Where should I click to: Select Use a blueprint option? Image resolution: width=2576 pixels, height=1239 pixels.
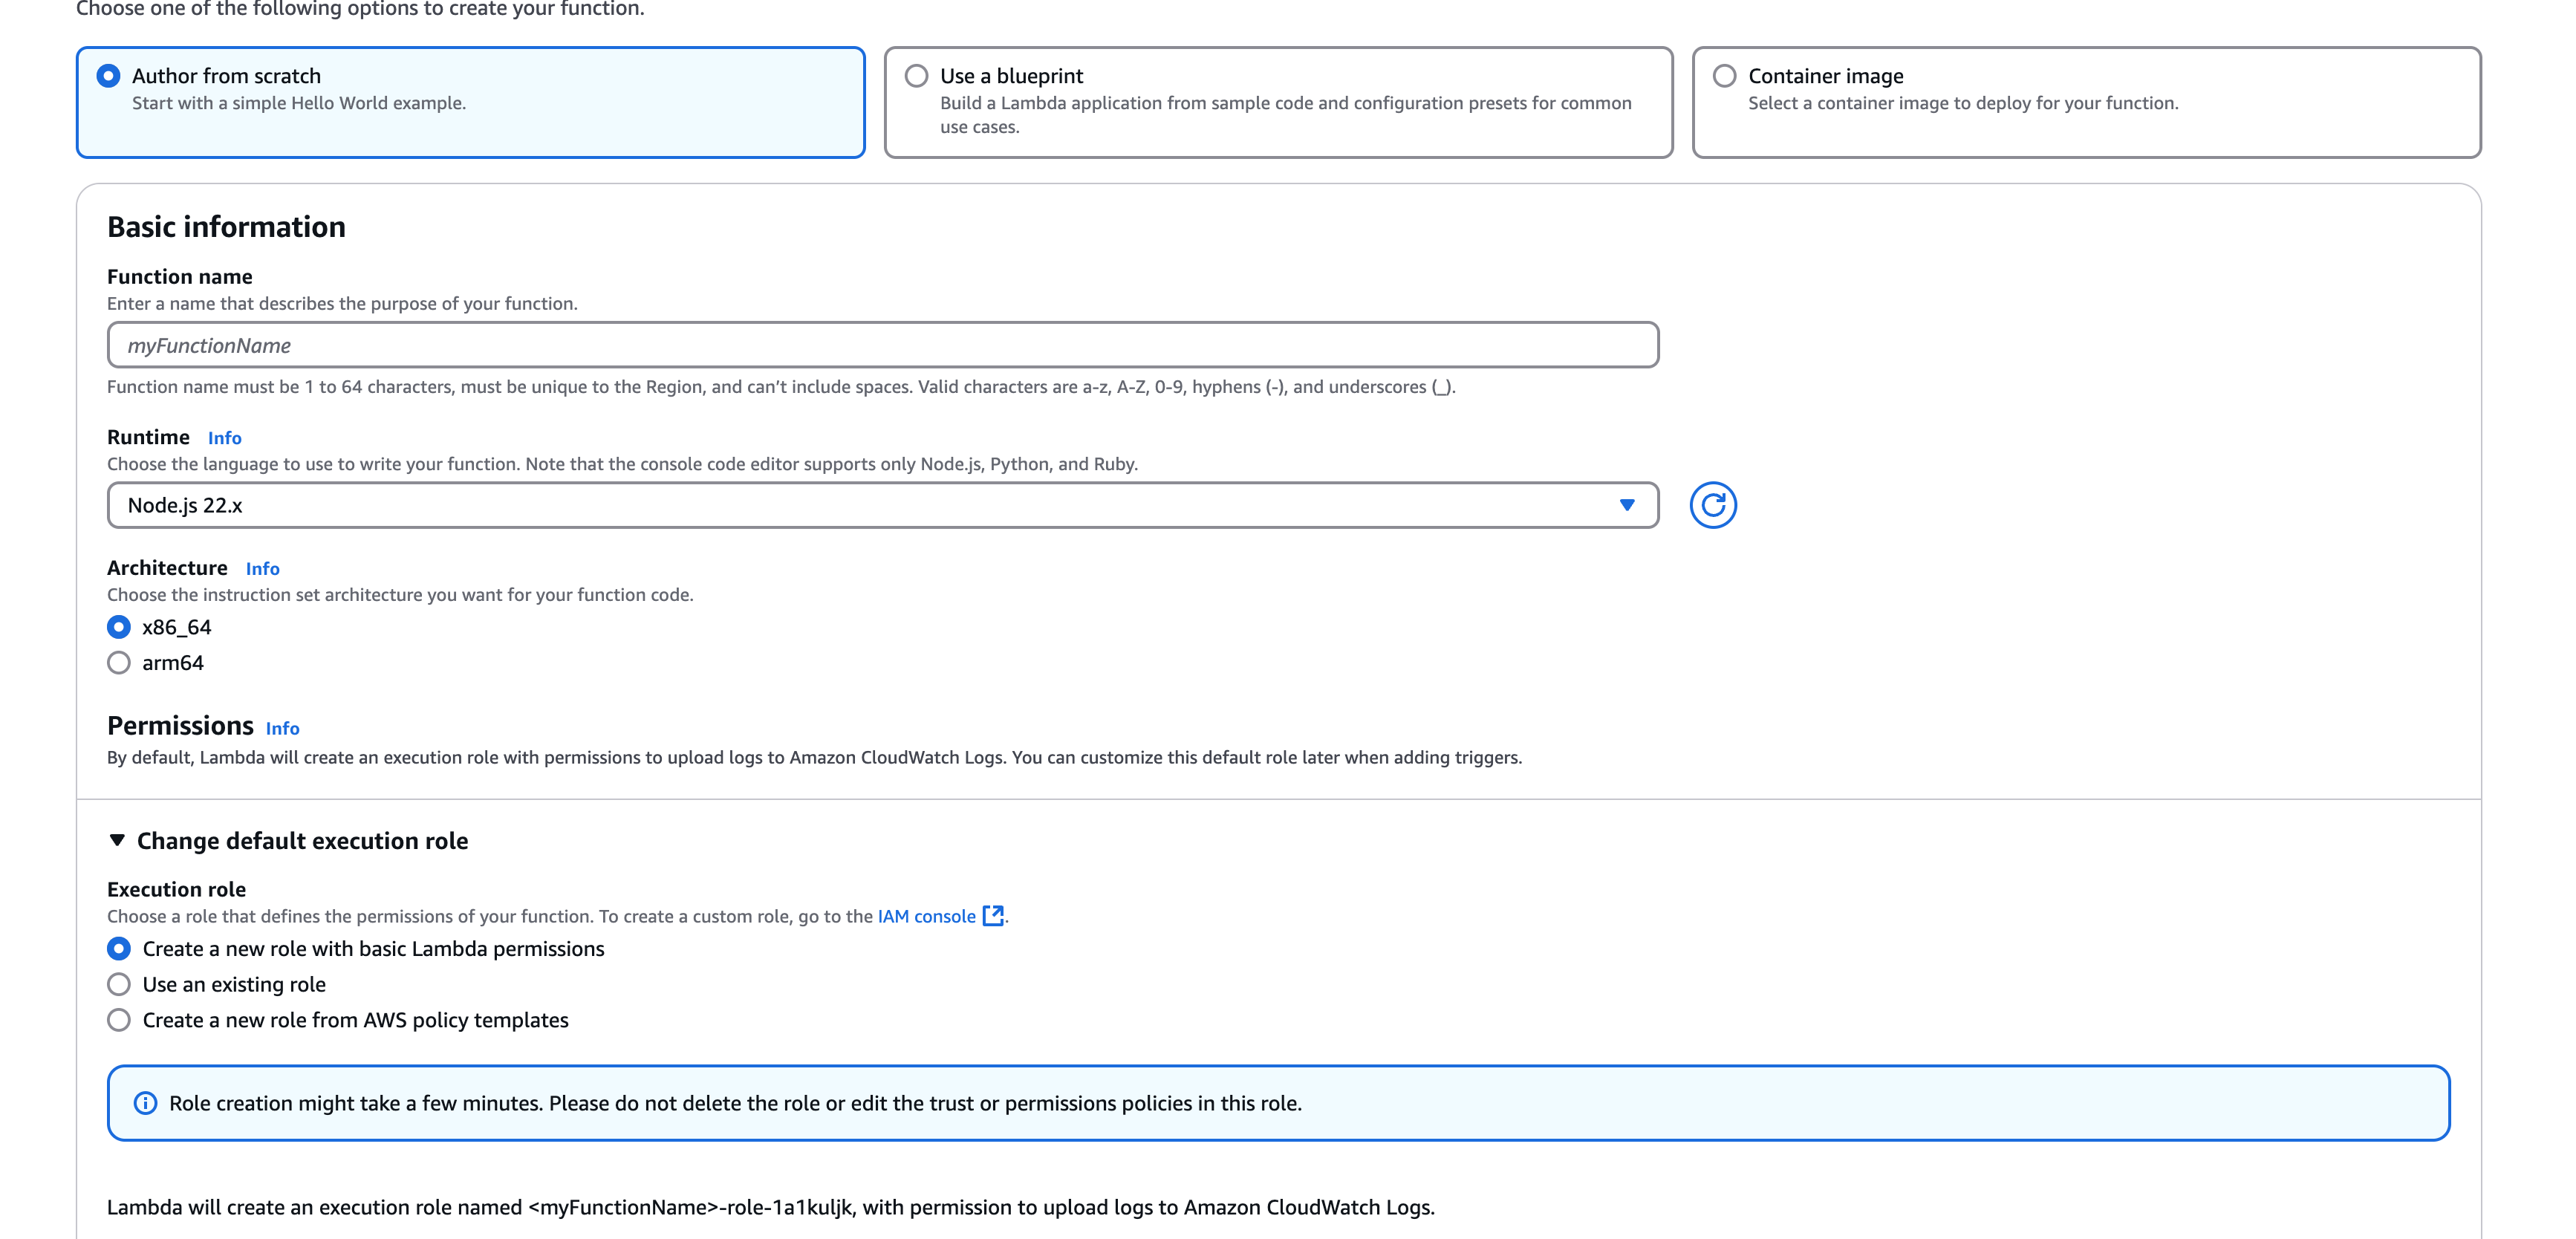point(916,76)
